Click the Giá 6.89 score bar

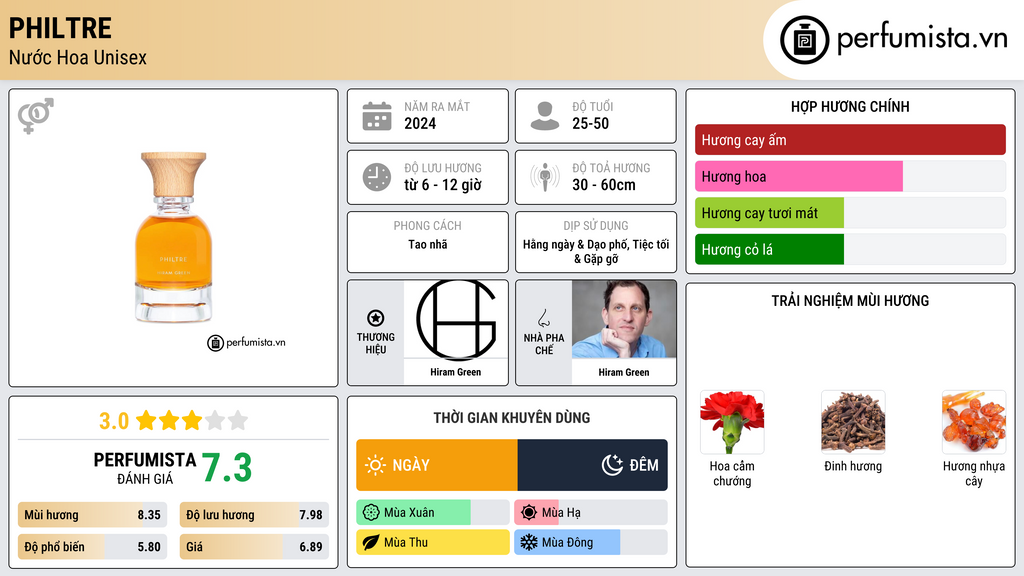254,547
